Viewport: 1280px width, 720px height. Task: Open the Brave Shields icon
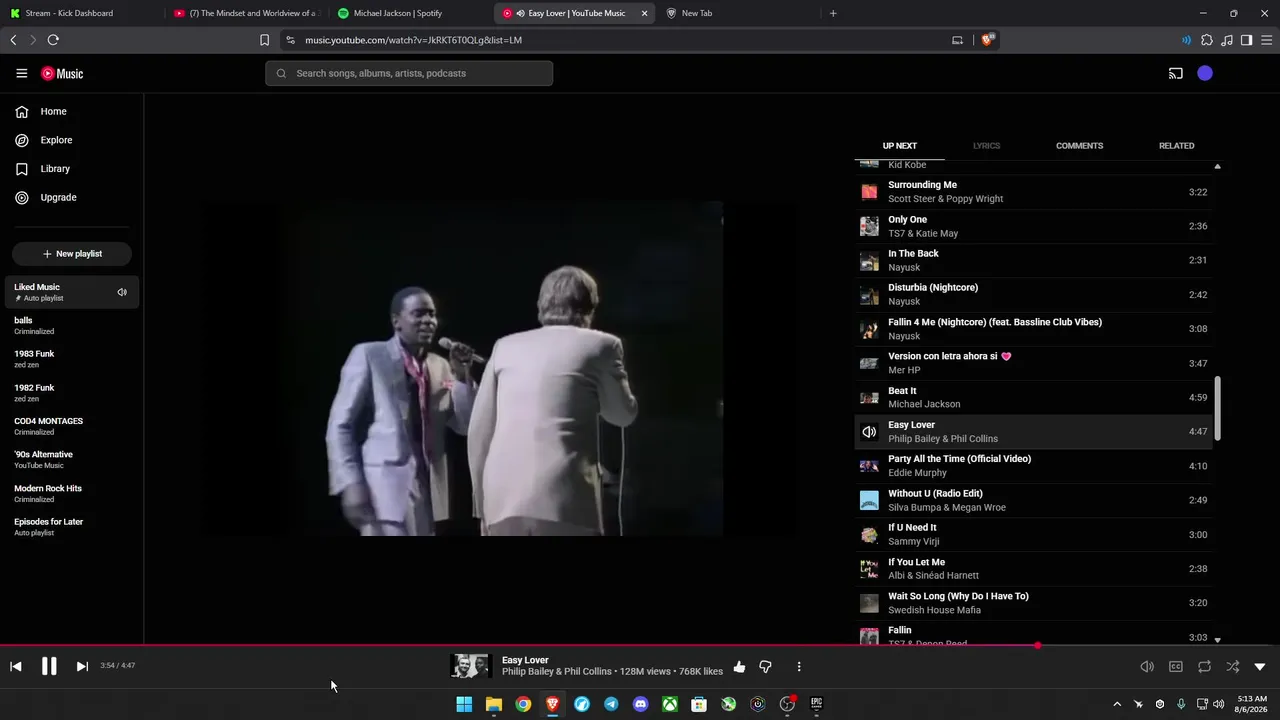987,40
